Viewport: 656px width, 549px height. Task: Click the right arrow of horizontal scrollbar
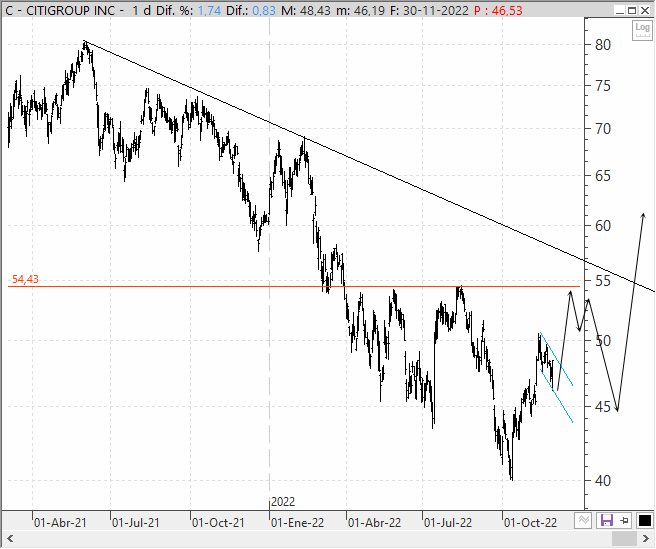click(x=646, y=539)
